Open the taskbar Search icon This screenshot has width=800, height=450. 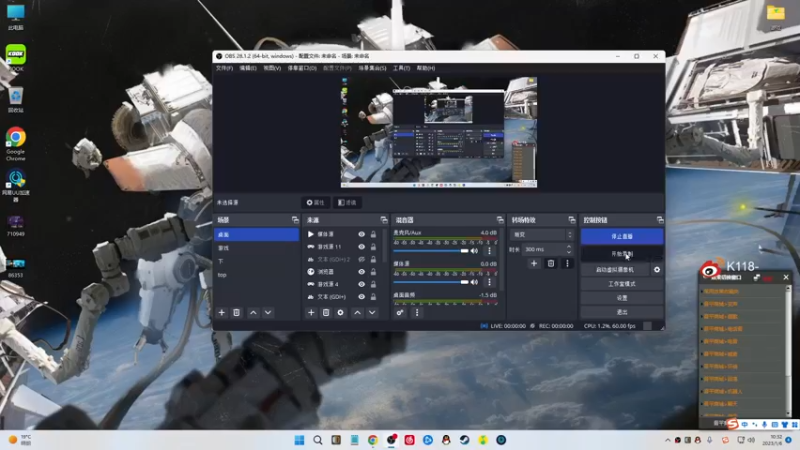318,440
